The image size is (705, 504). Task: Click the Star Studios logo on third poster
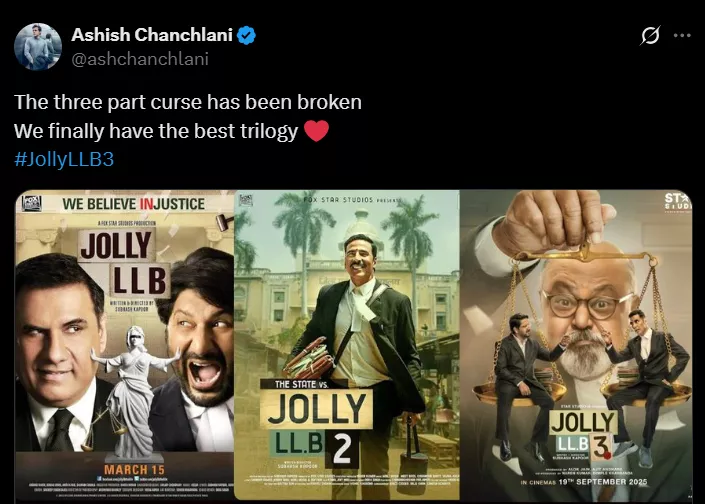(678, 201)
